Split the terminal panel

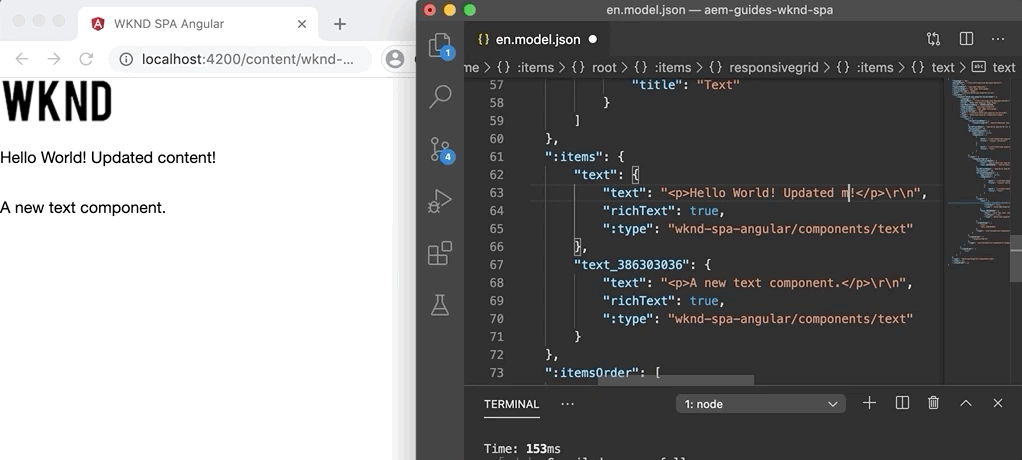click(x=902, y=403)
